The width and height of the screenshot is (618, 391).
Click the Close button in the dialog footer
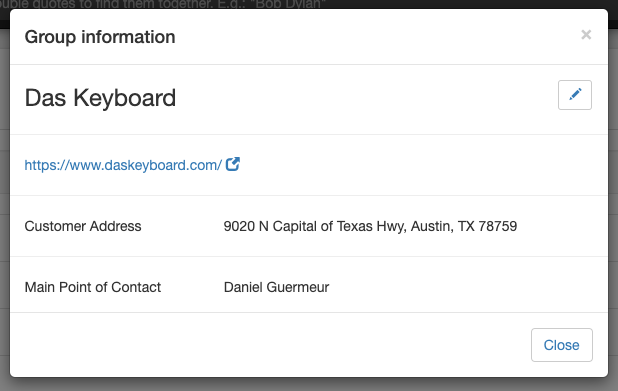pyautogui.click(x=562, y=345)
